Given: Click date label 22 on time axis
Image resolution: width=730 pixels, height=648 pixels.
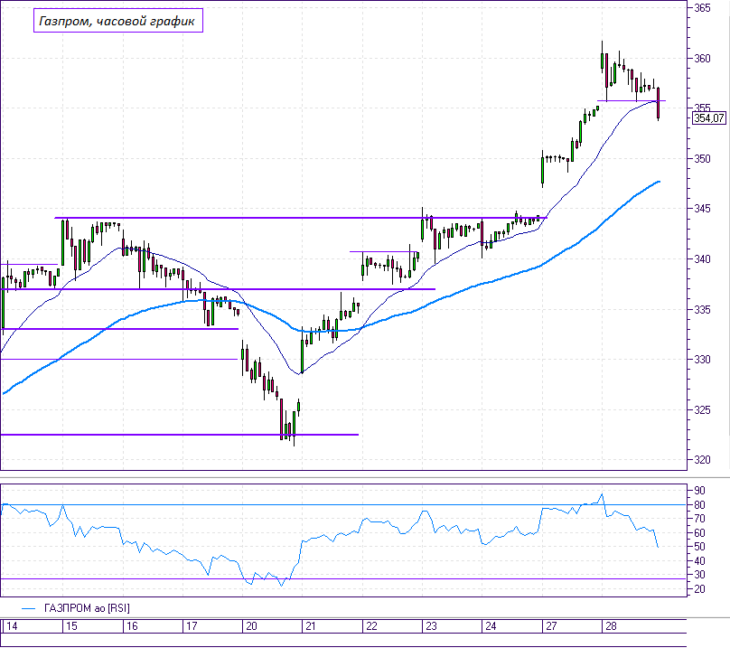Looking at the screenshot, I should (371, 626).
